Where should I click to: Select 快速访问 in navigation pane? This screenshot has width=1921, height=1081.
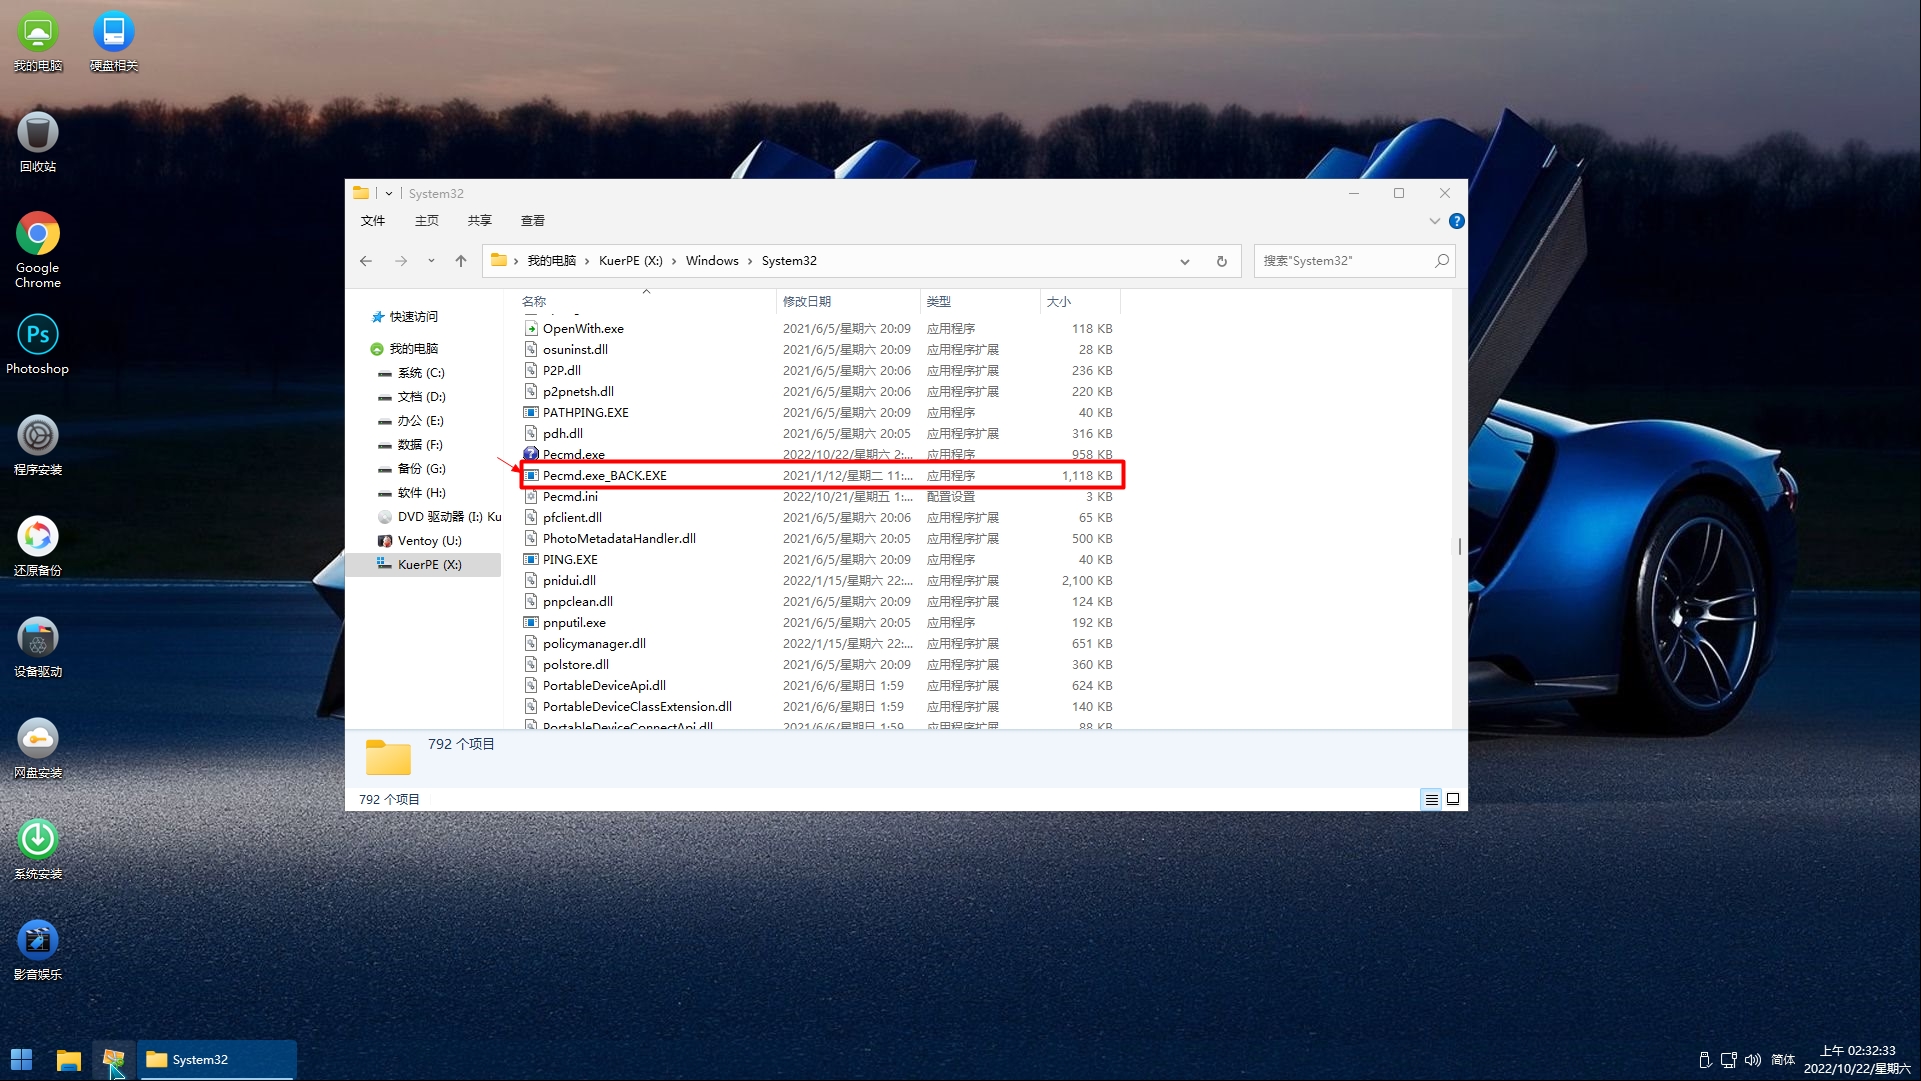(413, 317)
